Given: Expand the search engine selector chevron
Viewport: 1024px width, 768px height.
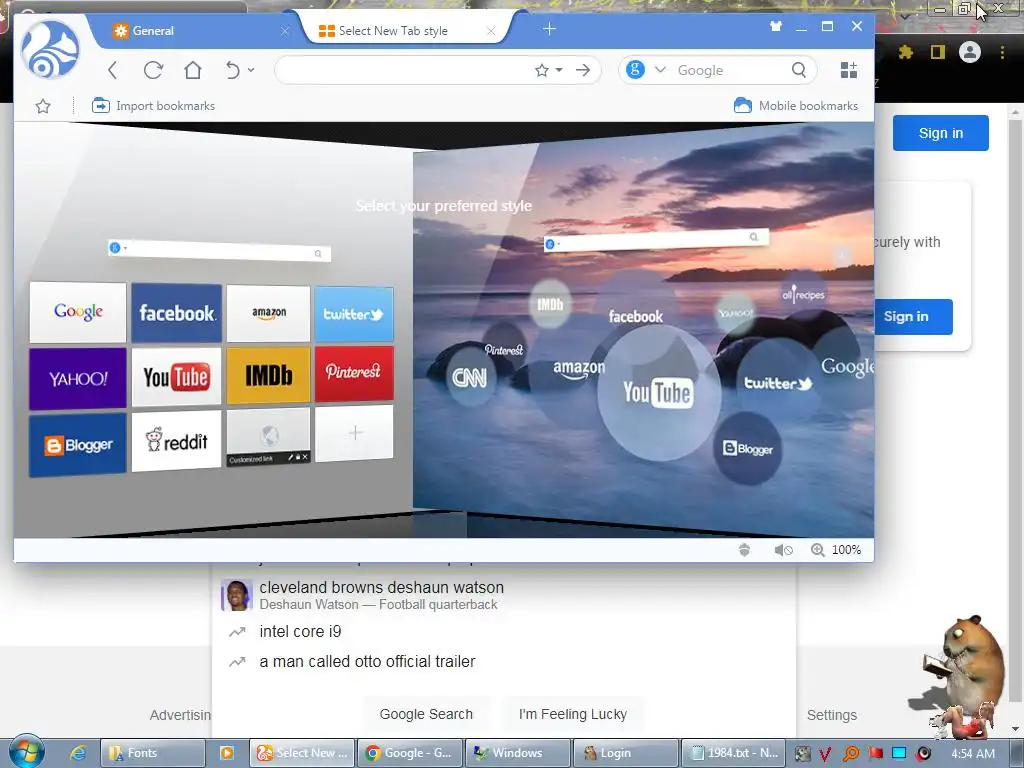Looking at the screenshot, I should pyautogui.click(x=660, y=69).
